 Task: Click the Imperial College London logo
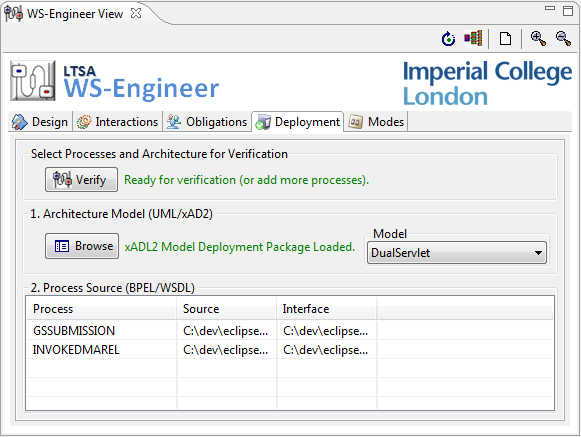(x=487, y=83)
